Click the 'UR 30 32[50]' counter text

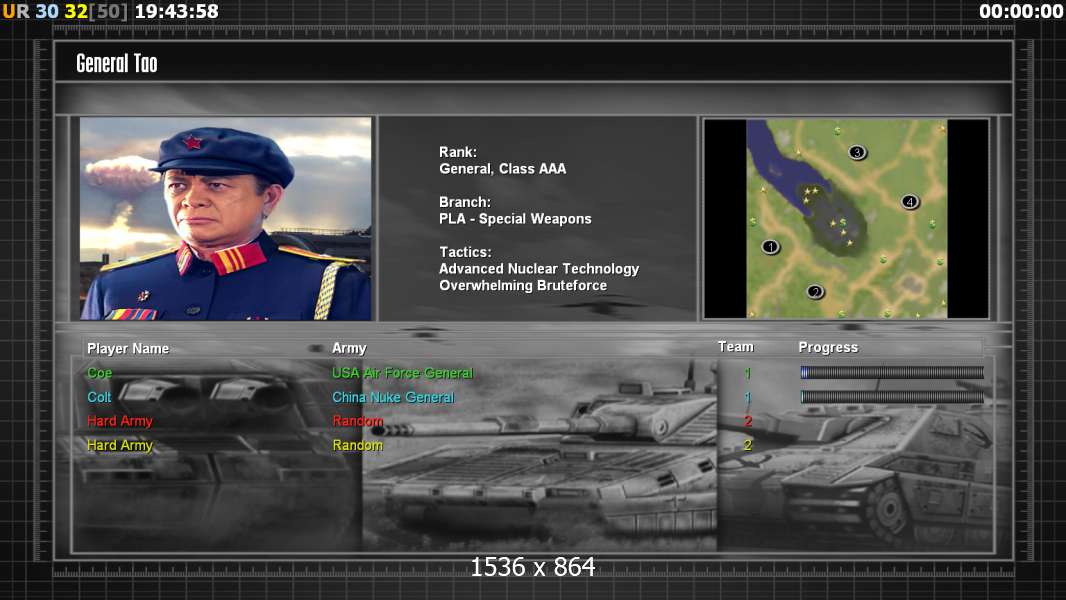[65, 12]
